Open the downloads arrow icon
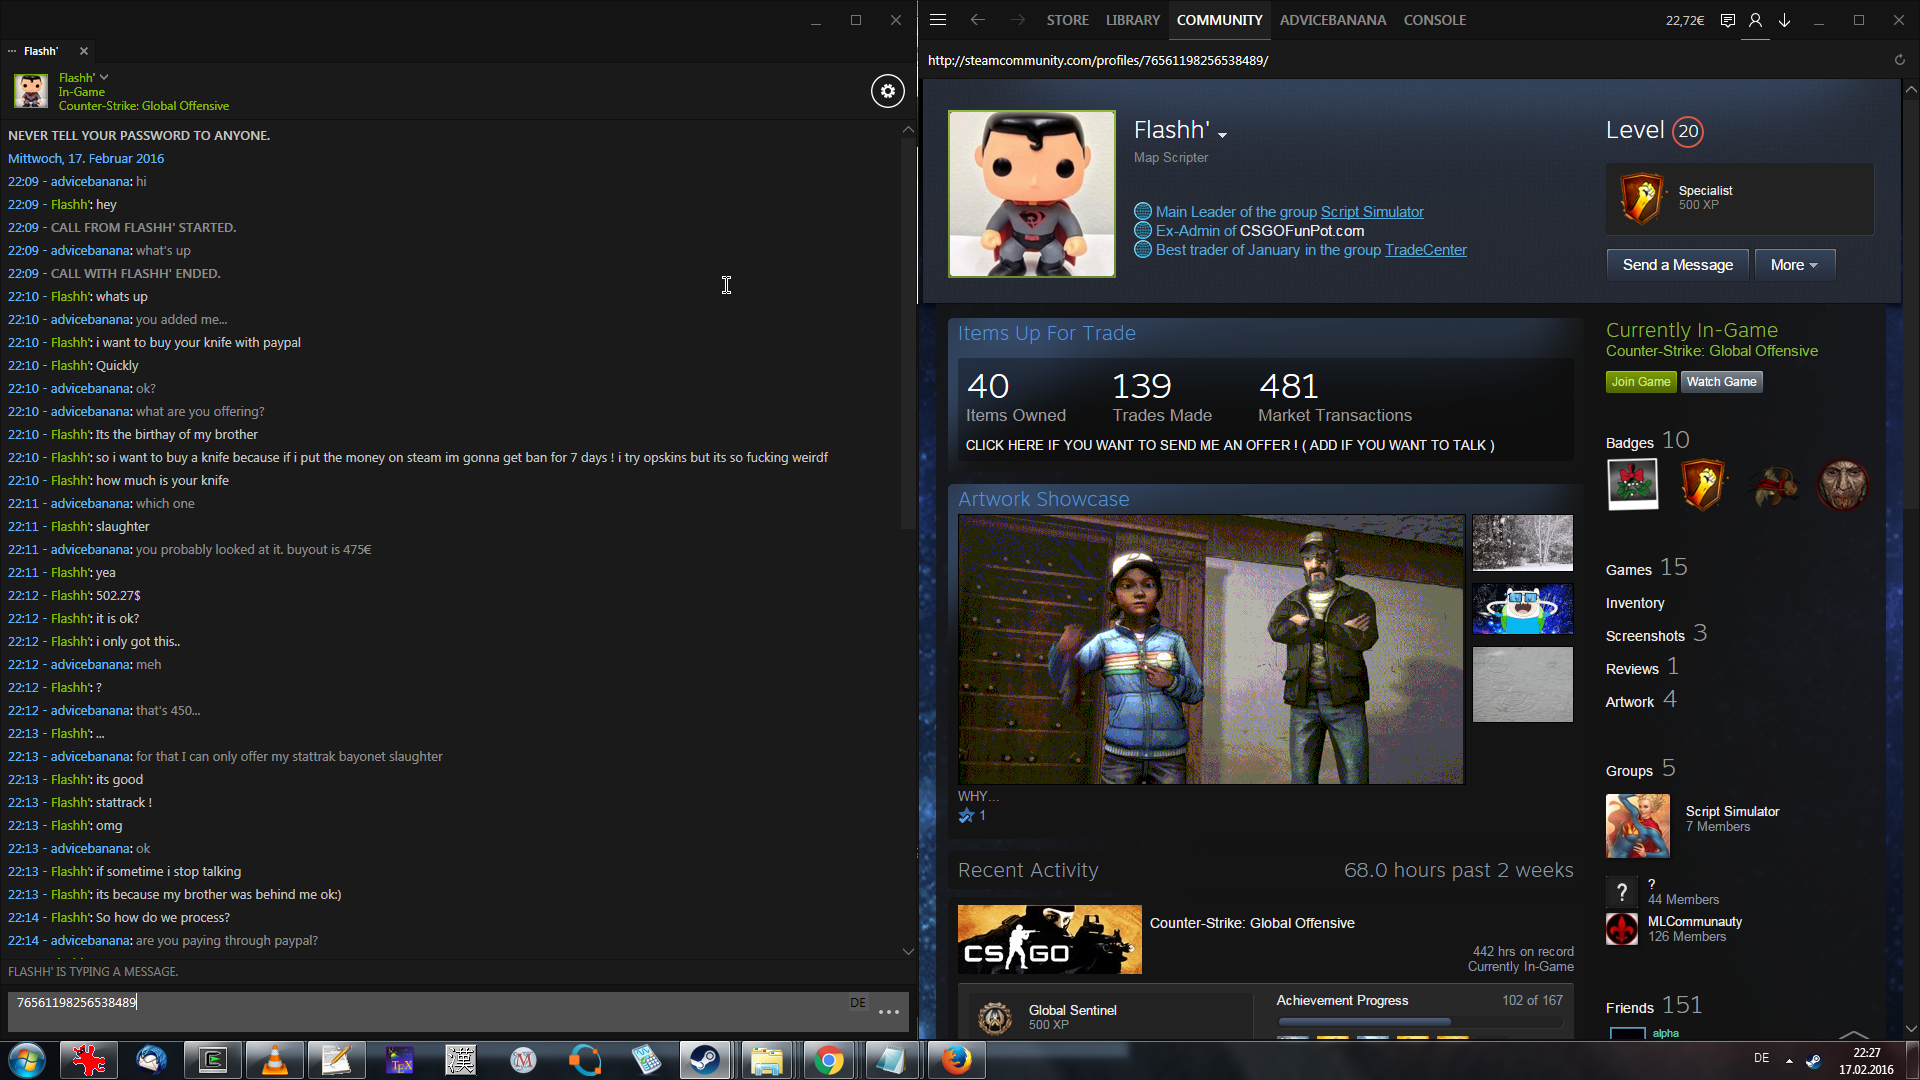1920x1080 pixels. (1784, 20)
